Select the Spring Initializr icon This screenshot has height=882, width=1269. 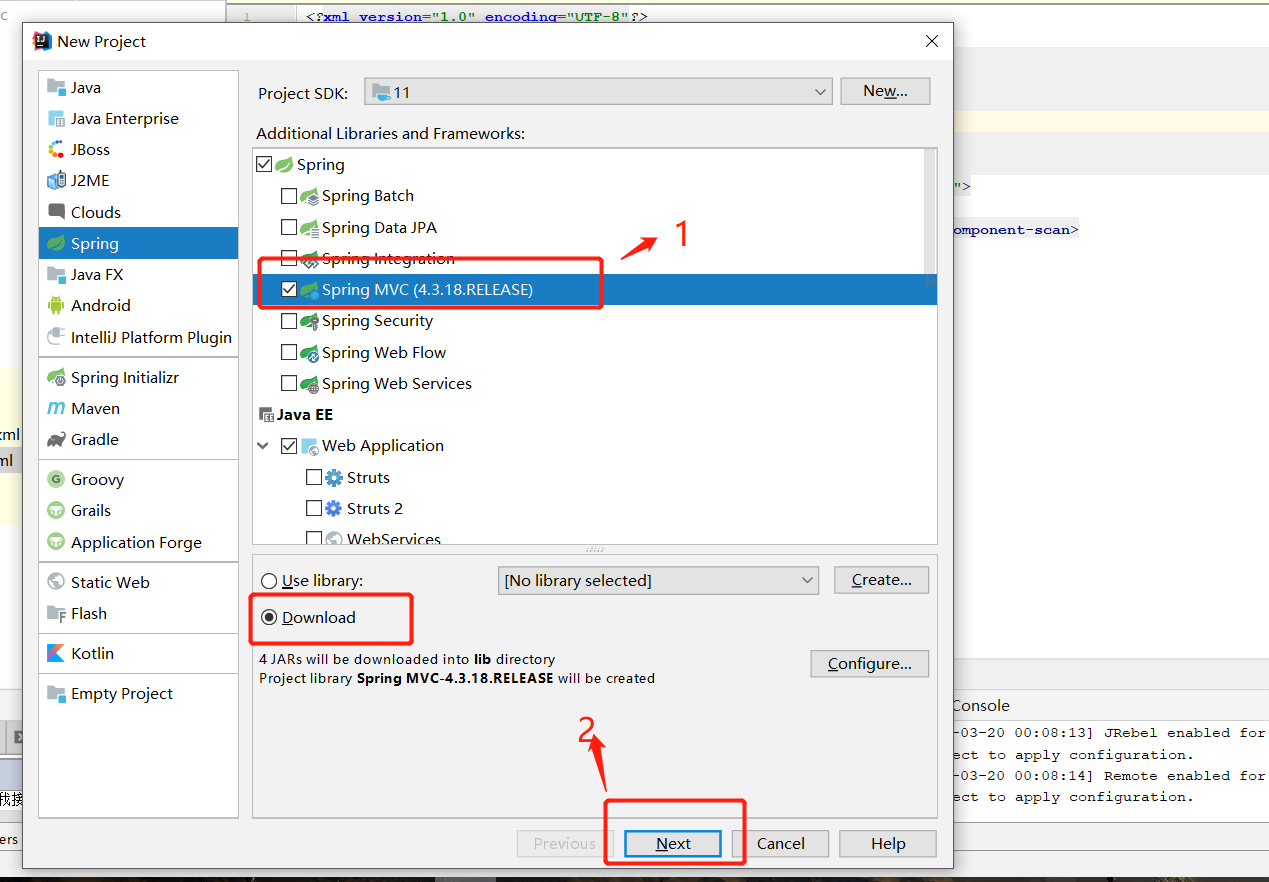tap(58, 377)
